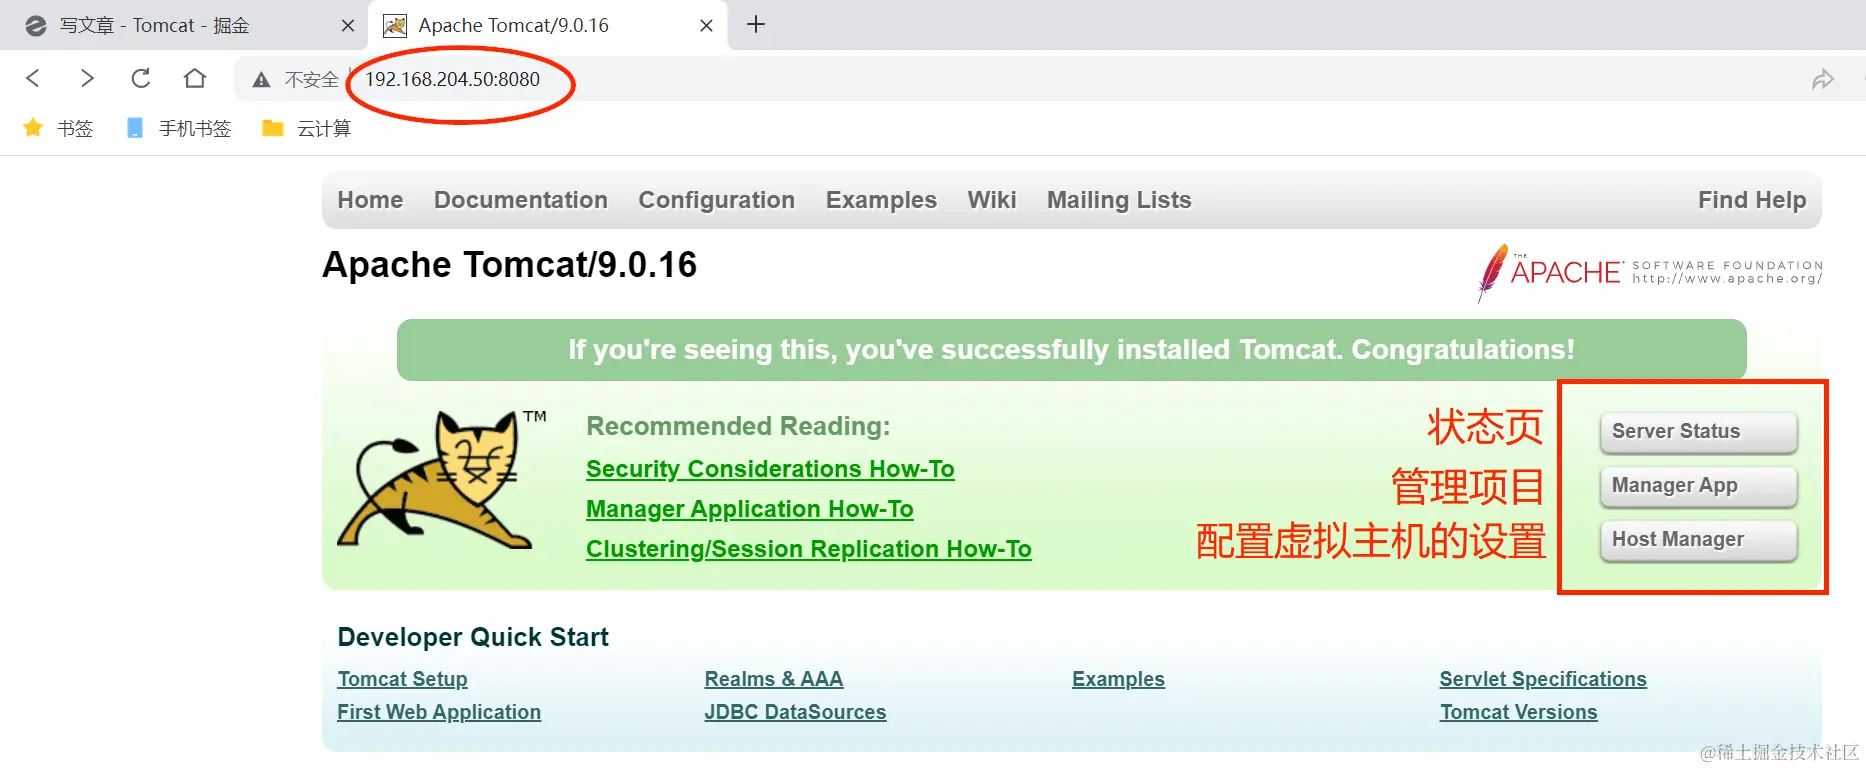Open the Examples link under Developer Quick Start
The image size is (1866, 769).
pyautogui.click(x=1118, y=679)
